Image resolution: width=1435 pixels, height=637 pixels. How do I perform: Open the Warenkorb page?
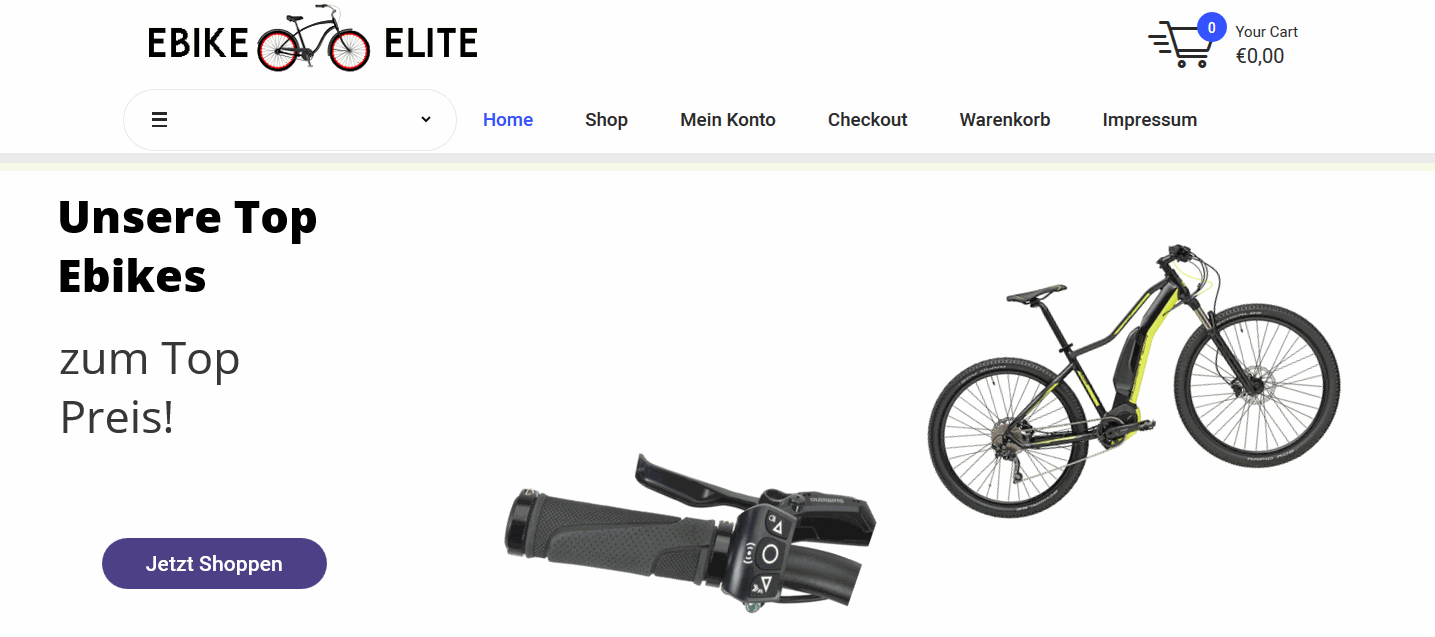(x=1005, y=120)
